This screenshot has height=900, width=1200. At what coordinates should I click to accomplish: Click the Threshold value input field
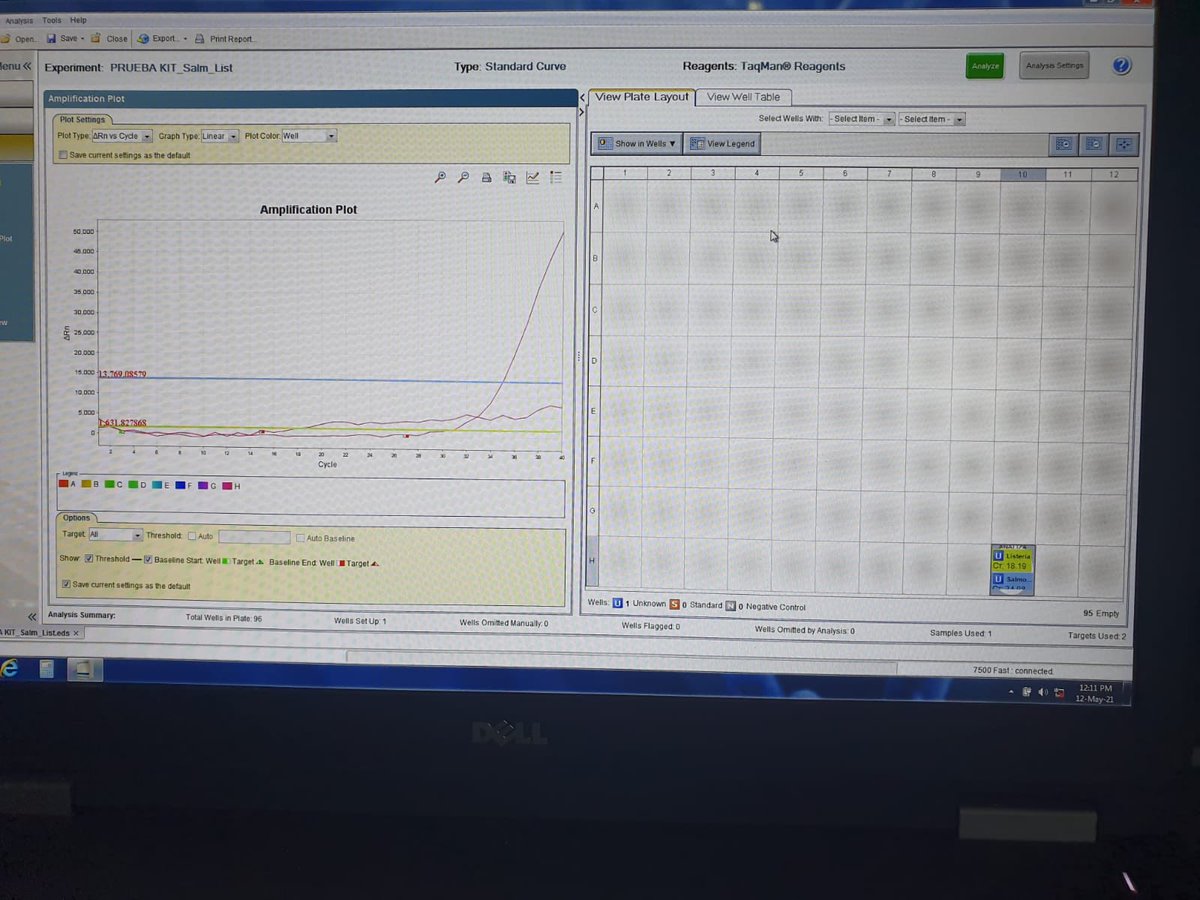(254, 538)
